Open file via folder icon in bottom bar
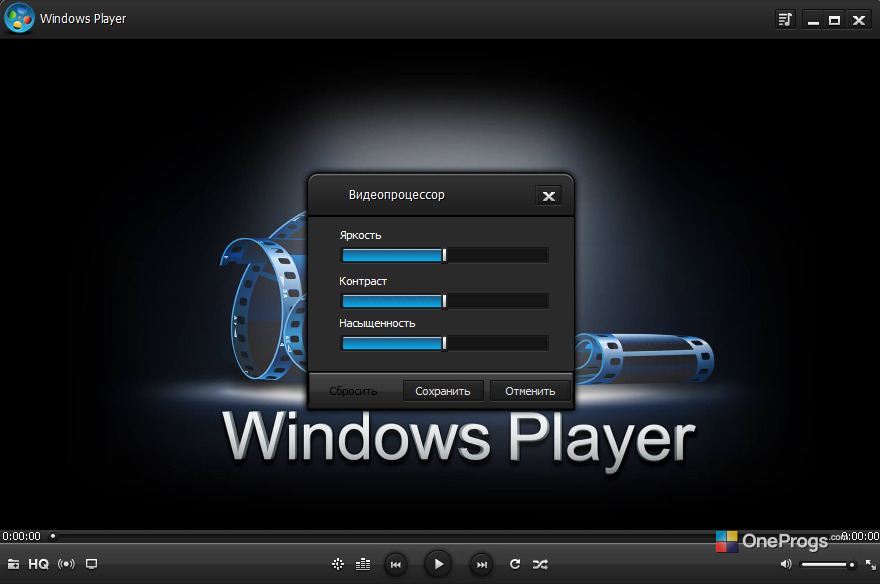This screenshot has height=584, width=880. point(13,564)
